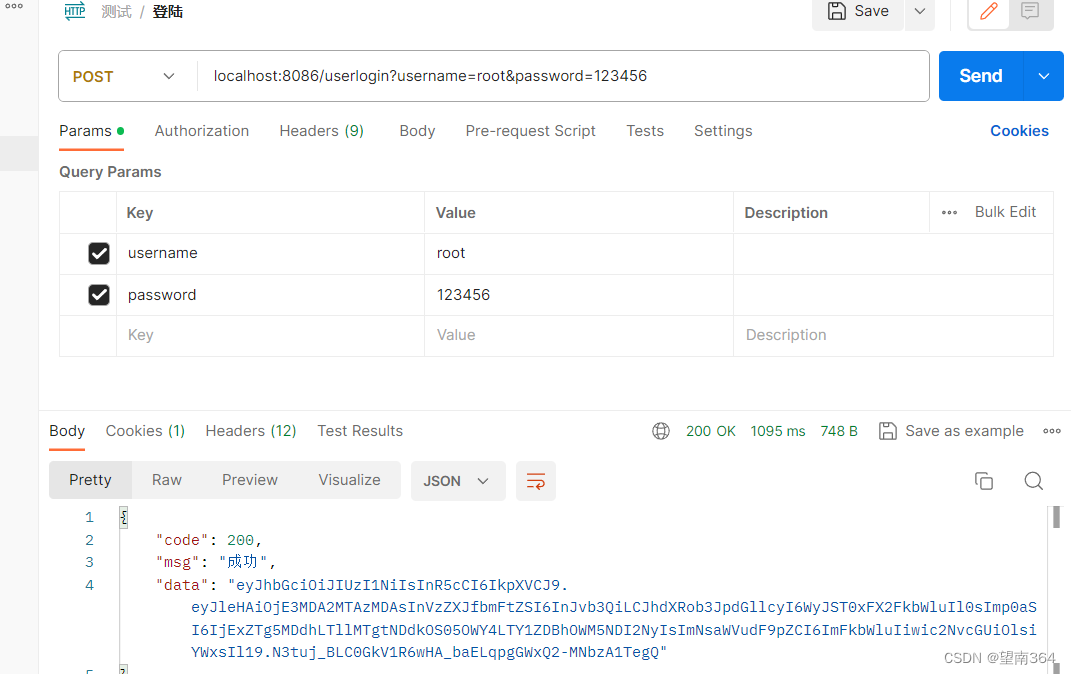Screen dimensions: 1071x674
Task: Click the 1095 ms response time
Action: 777,431
